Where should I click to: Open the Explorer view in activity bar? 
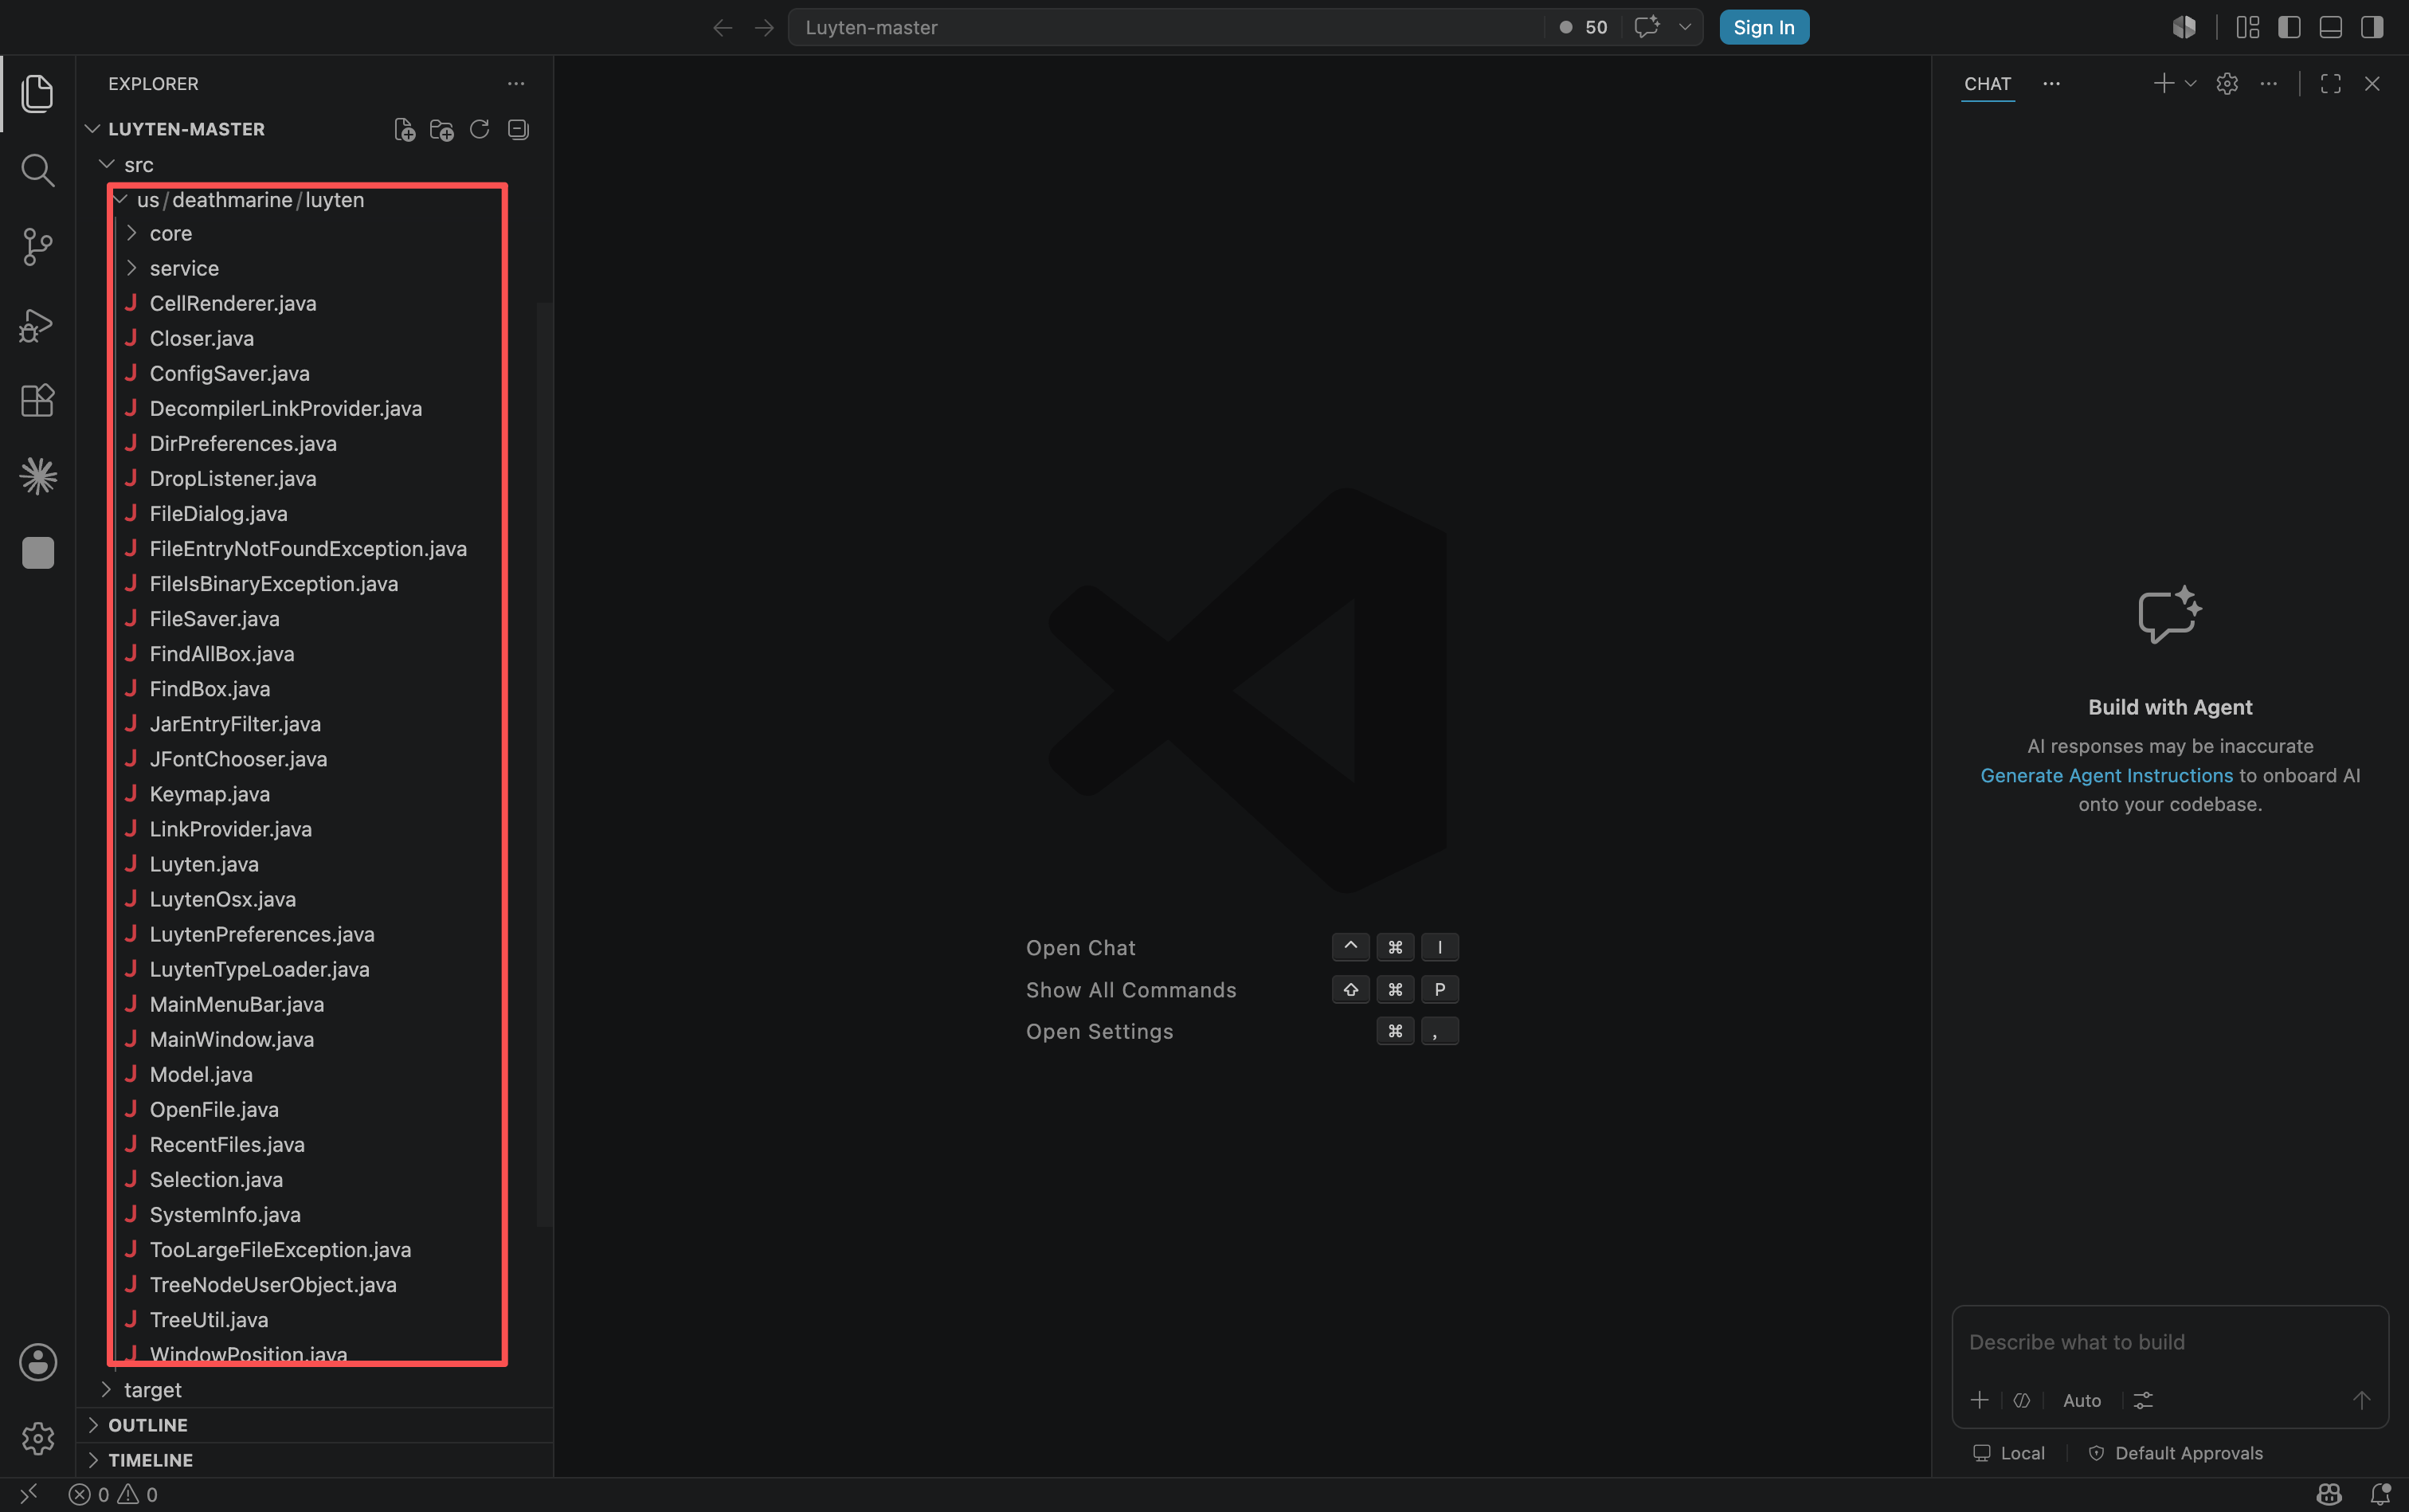click(37, 93)
